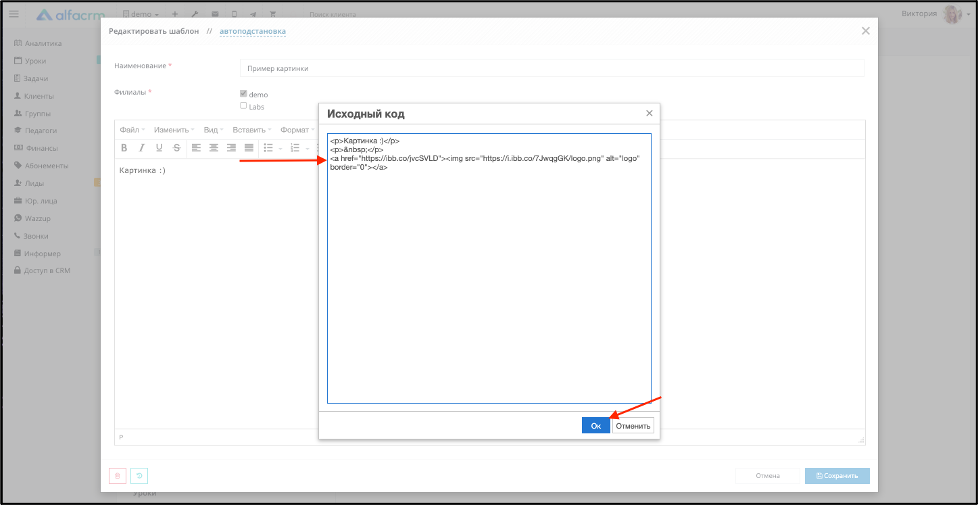
Task: Open Уроки in the sidebar
Action: (30, 61)
